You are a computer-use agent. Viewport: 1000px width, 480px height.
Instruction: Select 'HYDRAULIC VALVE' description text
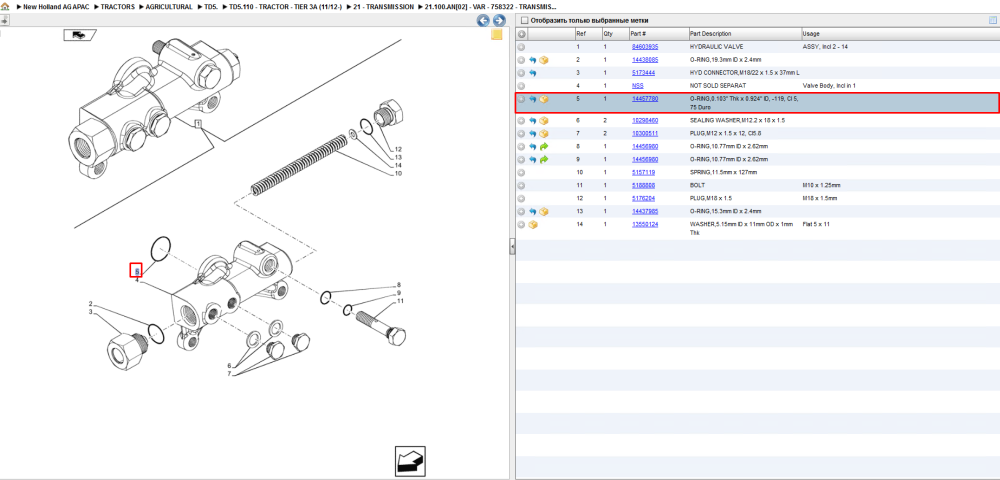716,47
